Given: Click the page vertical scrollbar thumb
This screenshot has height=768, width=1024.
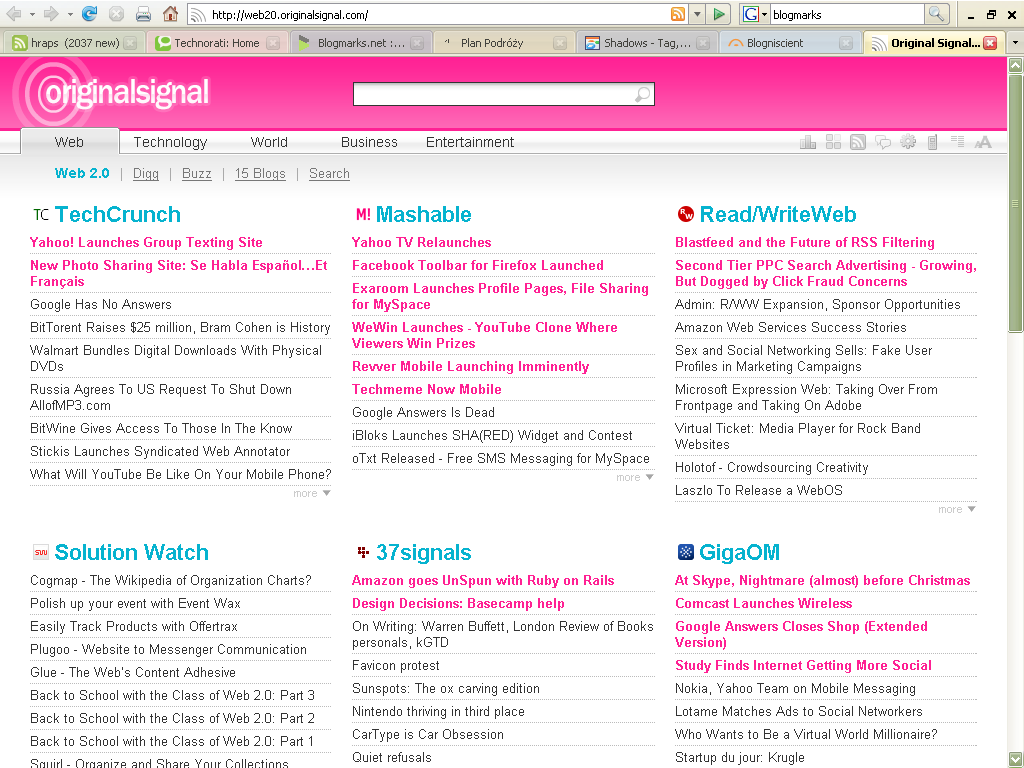Looking at the screenshot, I should click(x=1015, y=203).
